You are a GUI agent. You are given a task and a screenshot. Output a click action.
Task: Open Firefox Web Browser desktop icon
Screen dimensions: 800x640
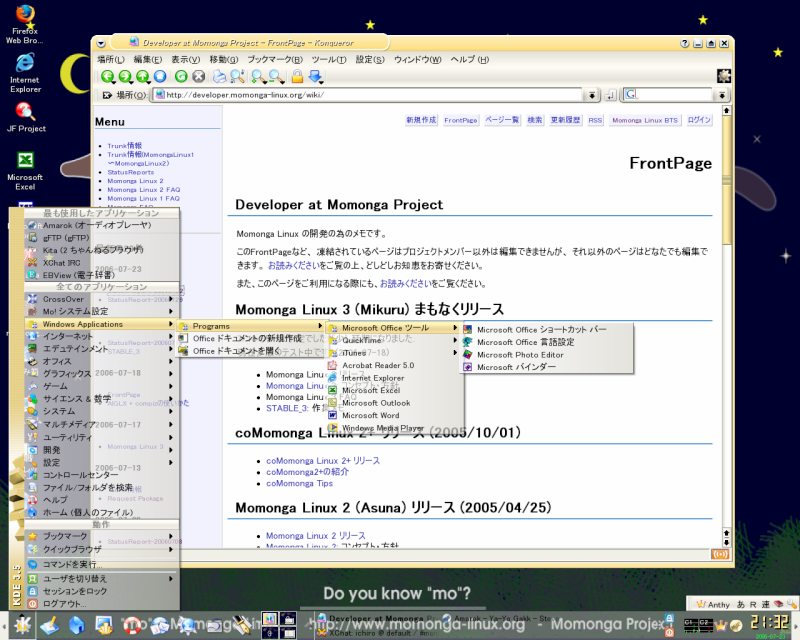pyautogui.click(x=24, y=24)
